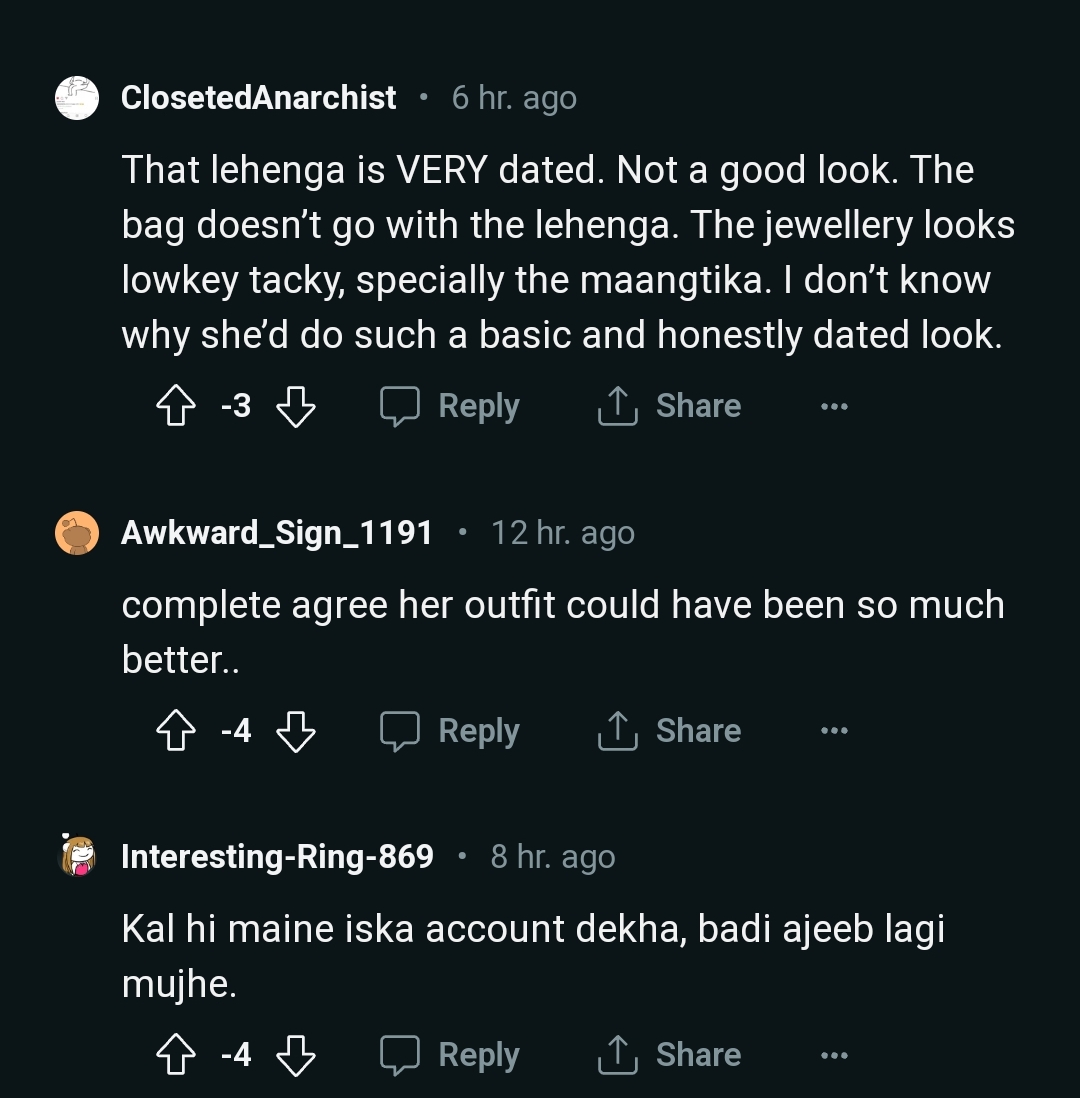Visit ClosetedAnarchist username profile link
This screenshot has height=1098, width=1080.
click(258, 98)
